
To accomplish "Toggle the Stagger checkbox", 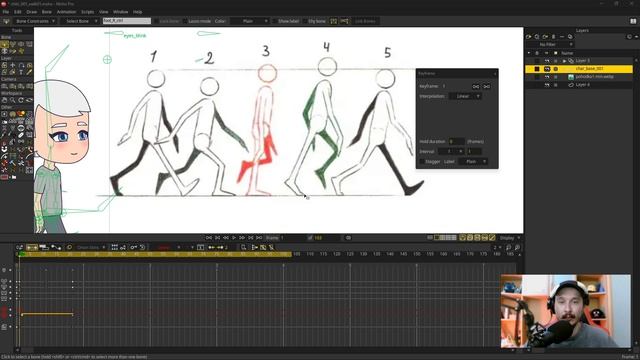I will coord(422,162).
